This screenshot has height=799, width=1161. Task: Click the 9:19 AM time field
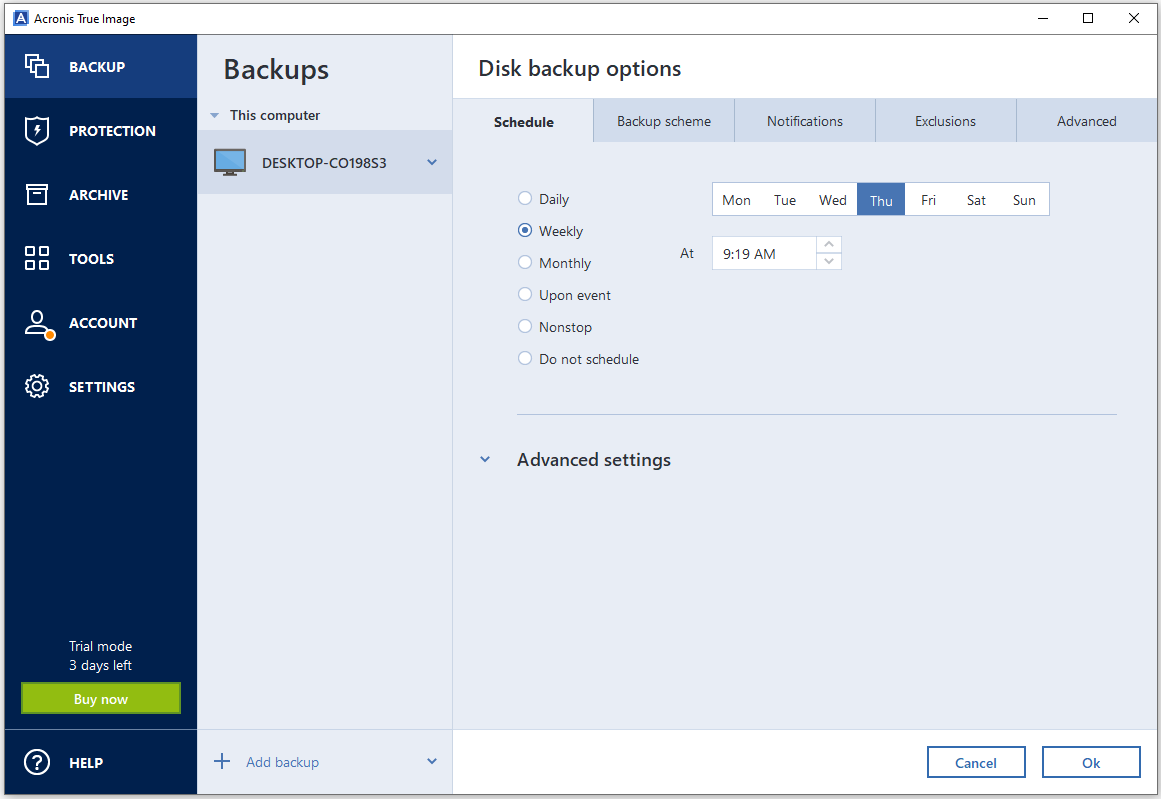tap(764, 253)
